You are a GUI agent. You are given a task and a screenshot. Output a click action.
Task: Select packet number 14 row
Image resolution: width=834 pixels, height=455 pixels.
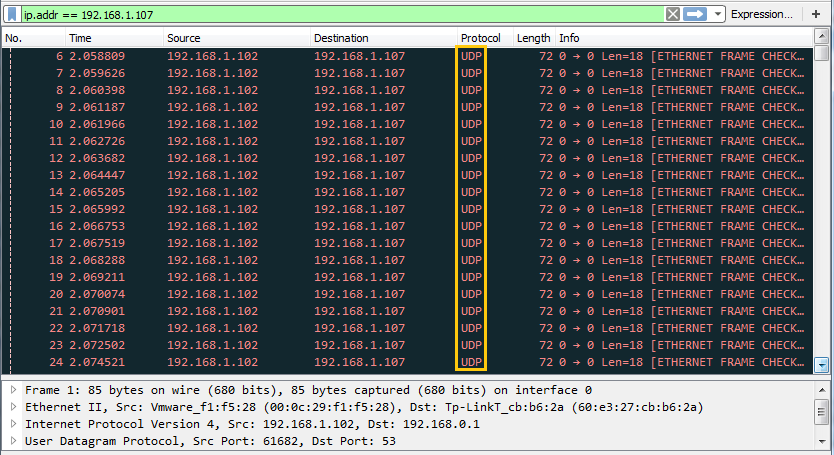coord(408,193)
